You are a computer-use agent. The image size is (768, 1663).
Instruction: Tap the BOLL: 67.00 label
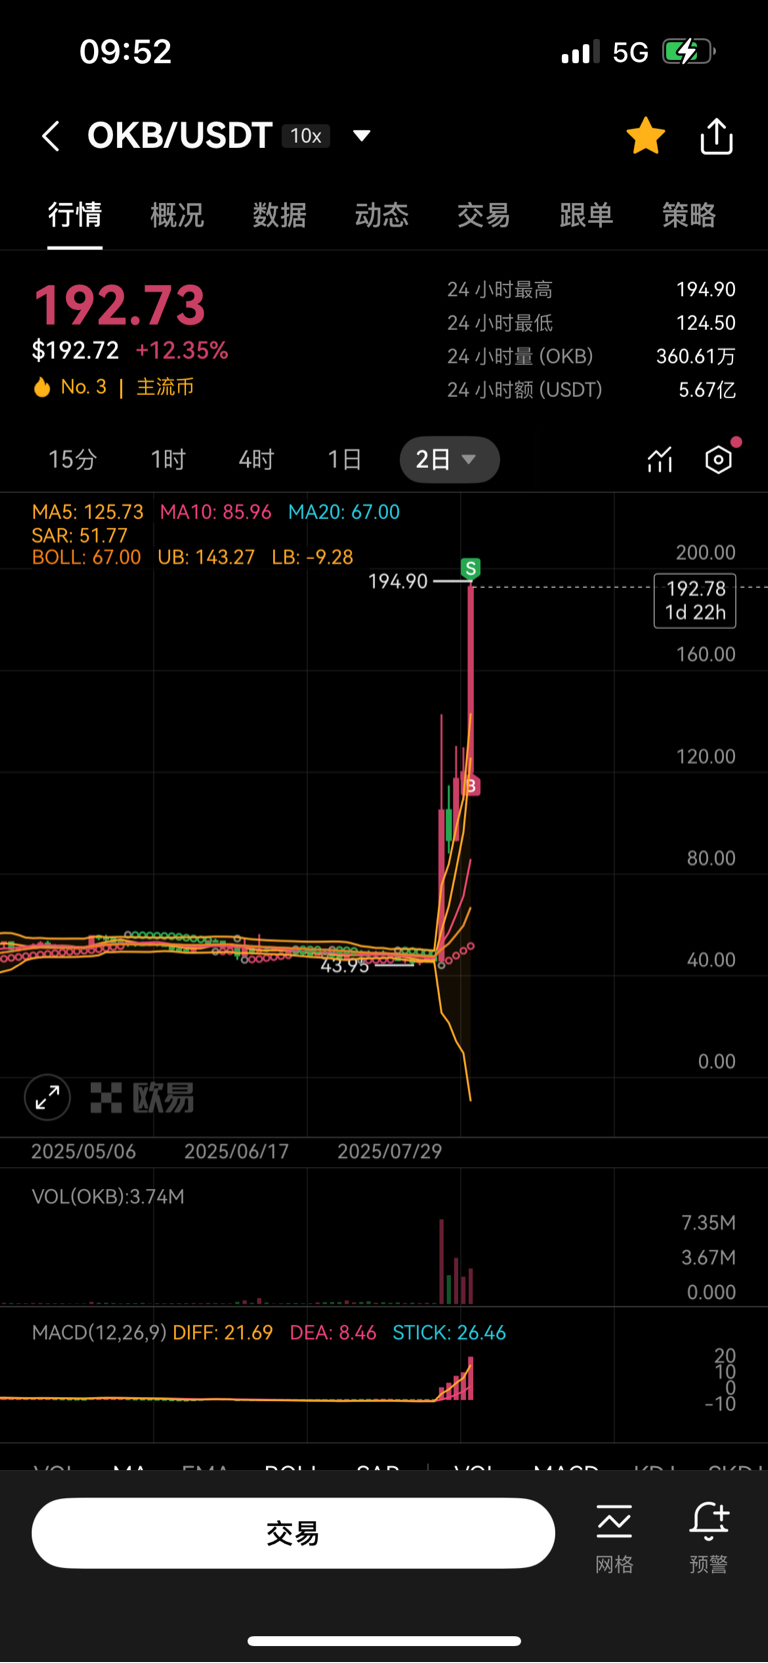(86, 557)
